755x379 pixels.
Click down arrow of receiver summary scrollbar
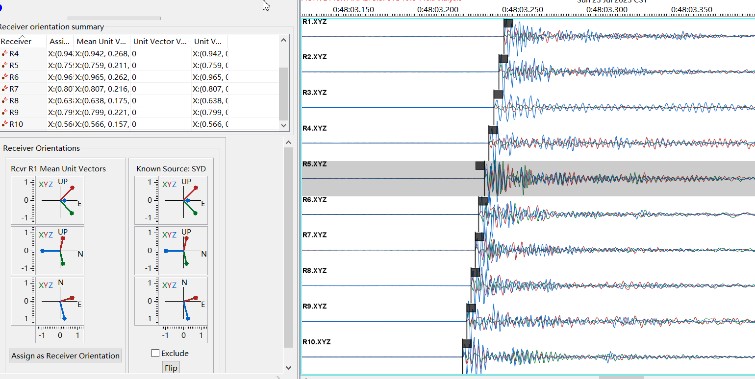[284, 125]
